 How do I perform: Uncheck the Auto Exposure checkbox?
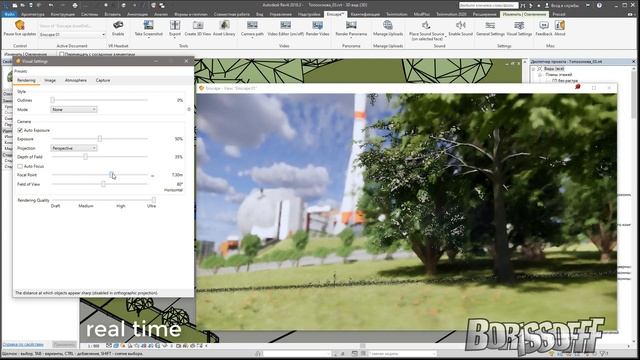tap(20, 130)
